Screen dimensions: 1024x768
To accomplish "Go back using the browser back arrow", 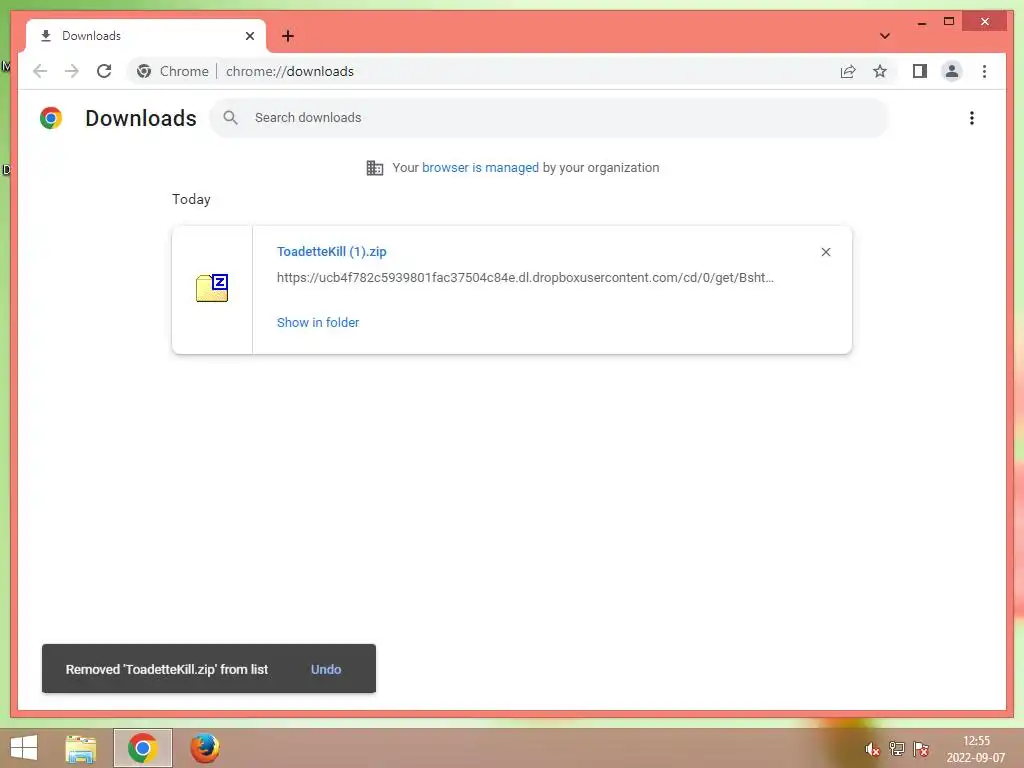I will (40, 71).
